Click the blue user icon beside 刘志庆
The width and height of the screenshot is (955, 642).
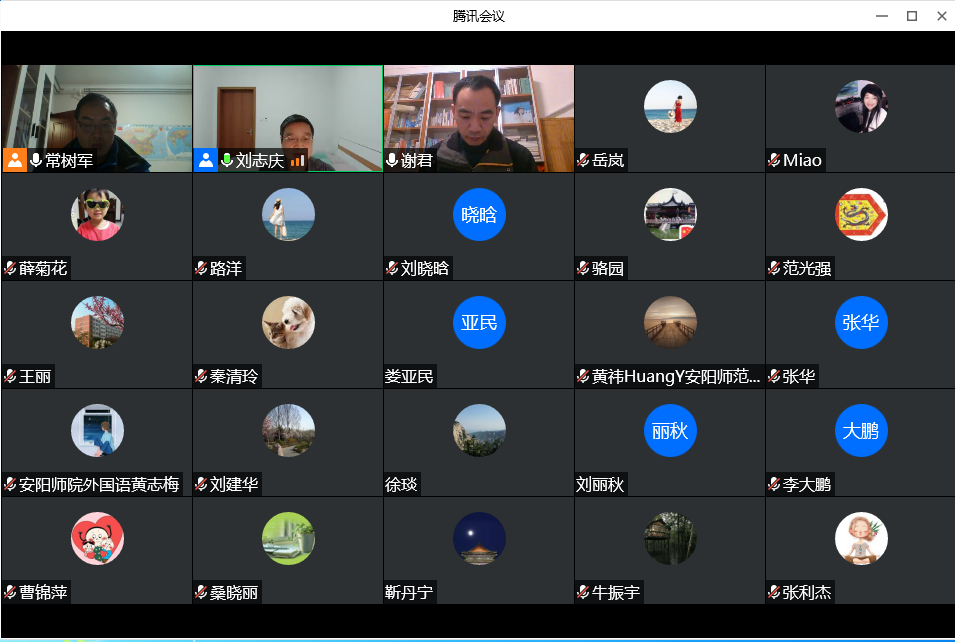click(x=206, y=160)
